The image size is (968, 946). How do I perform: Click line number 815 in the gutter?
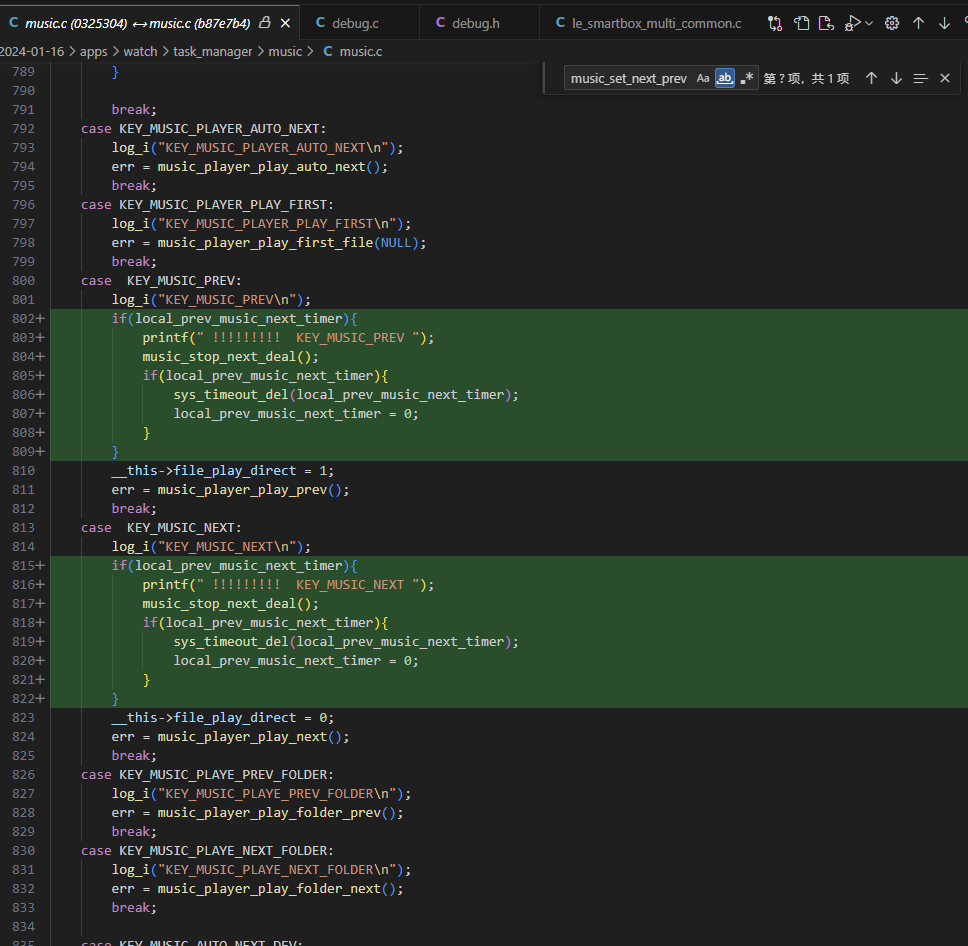coord(23,566)
